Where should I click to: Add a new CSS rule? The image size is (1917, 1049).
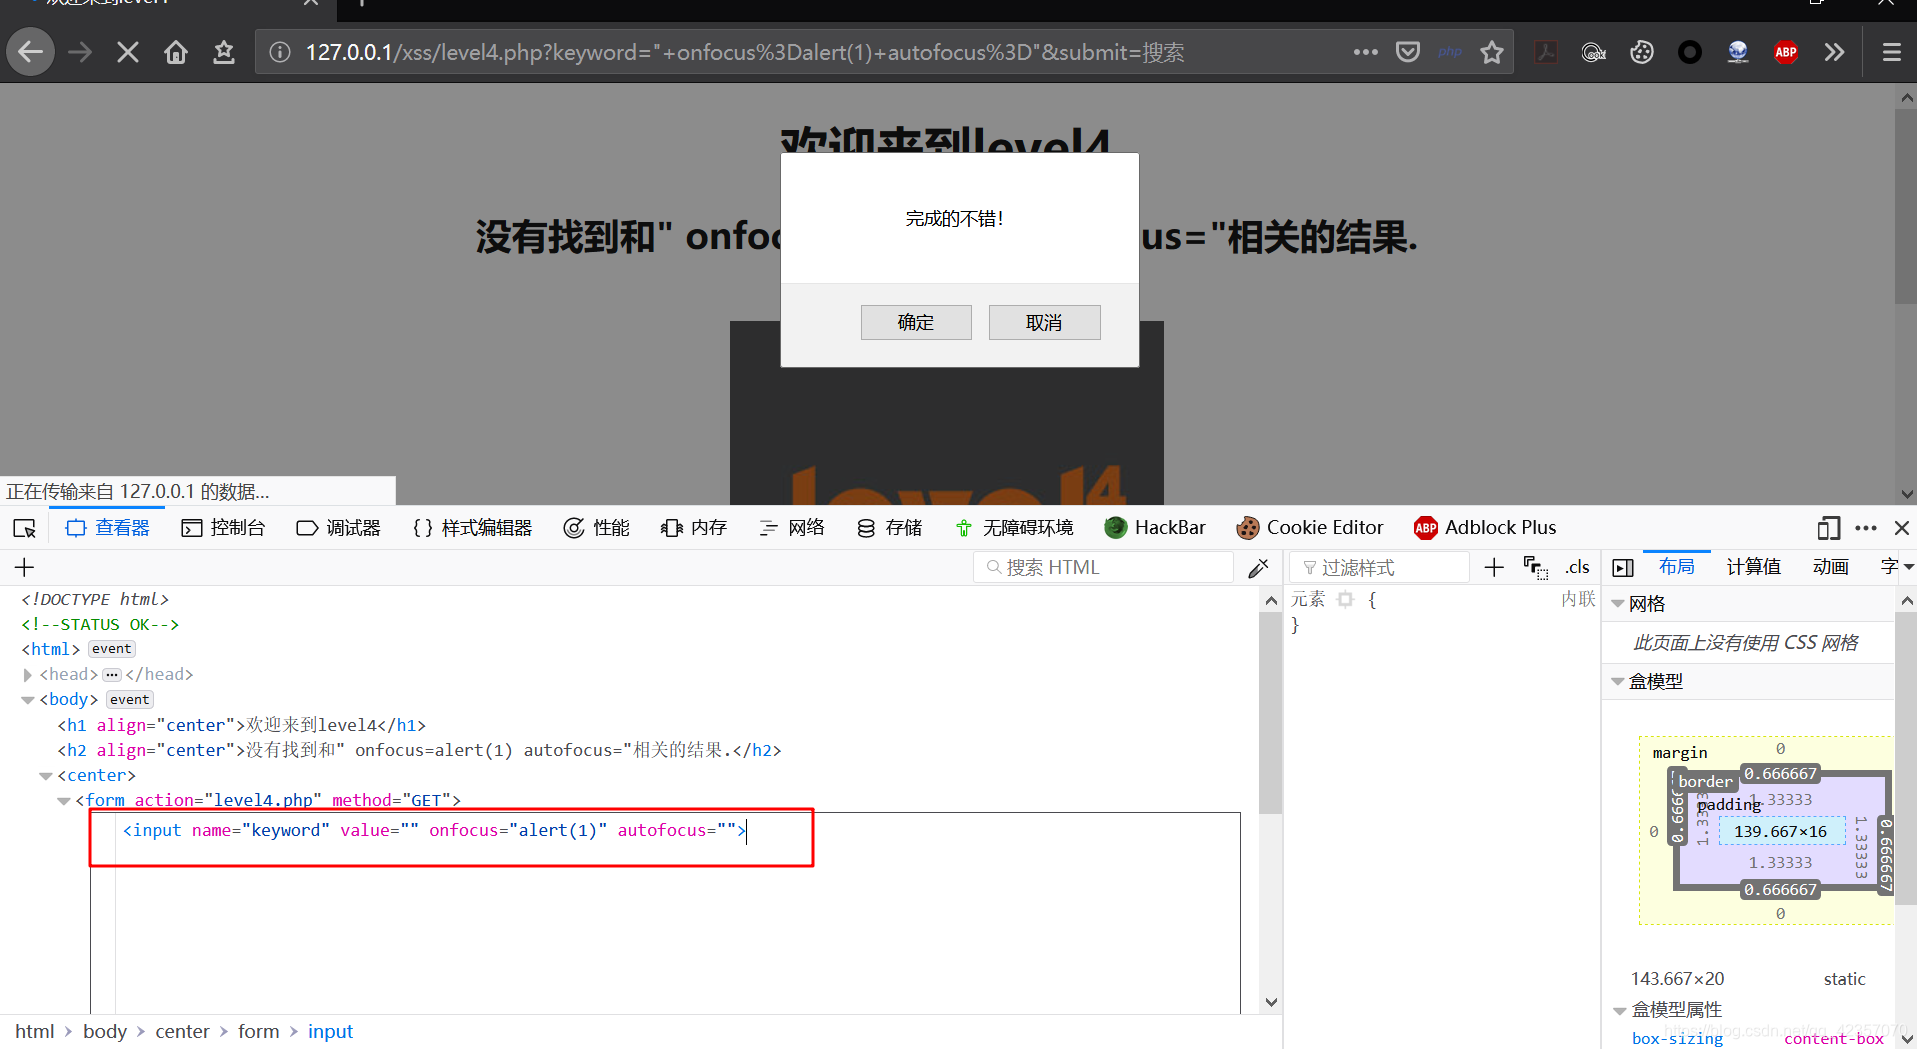point(1494,568)
